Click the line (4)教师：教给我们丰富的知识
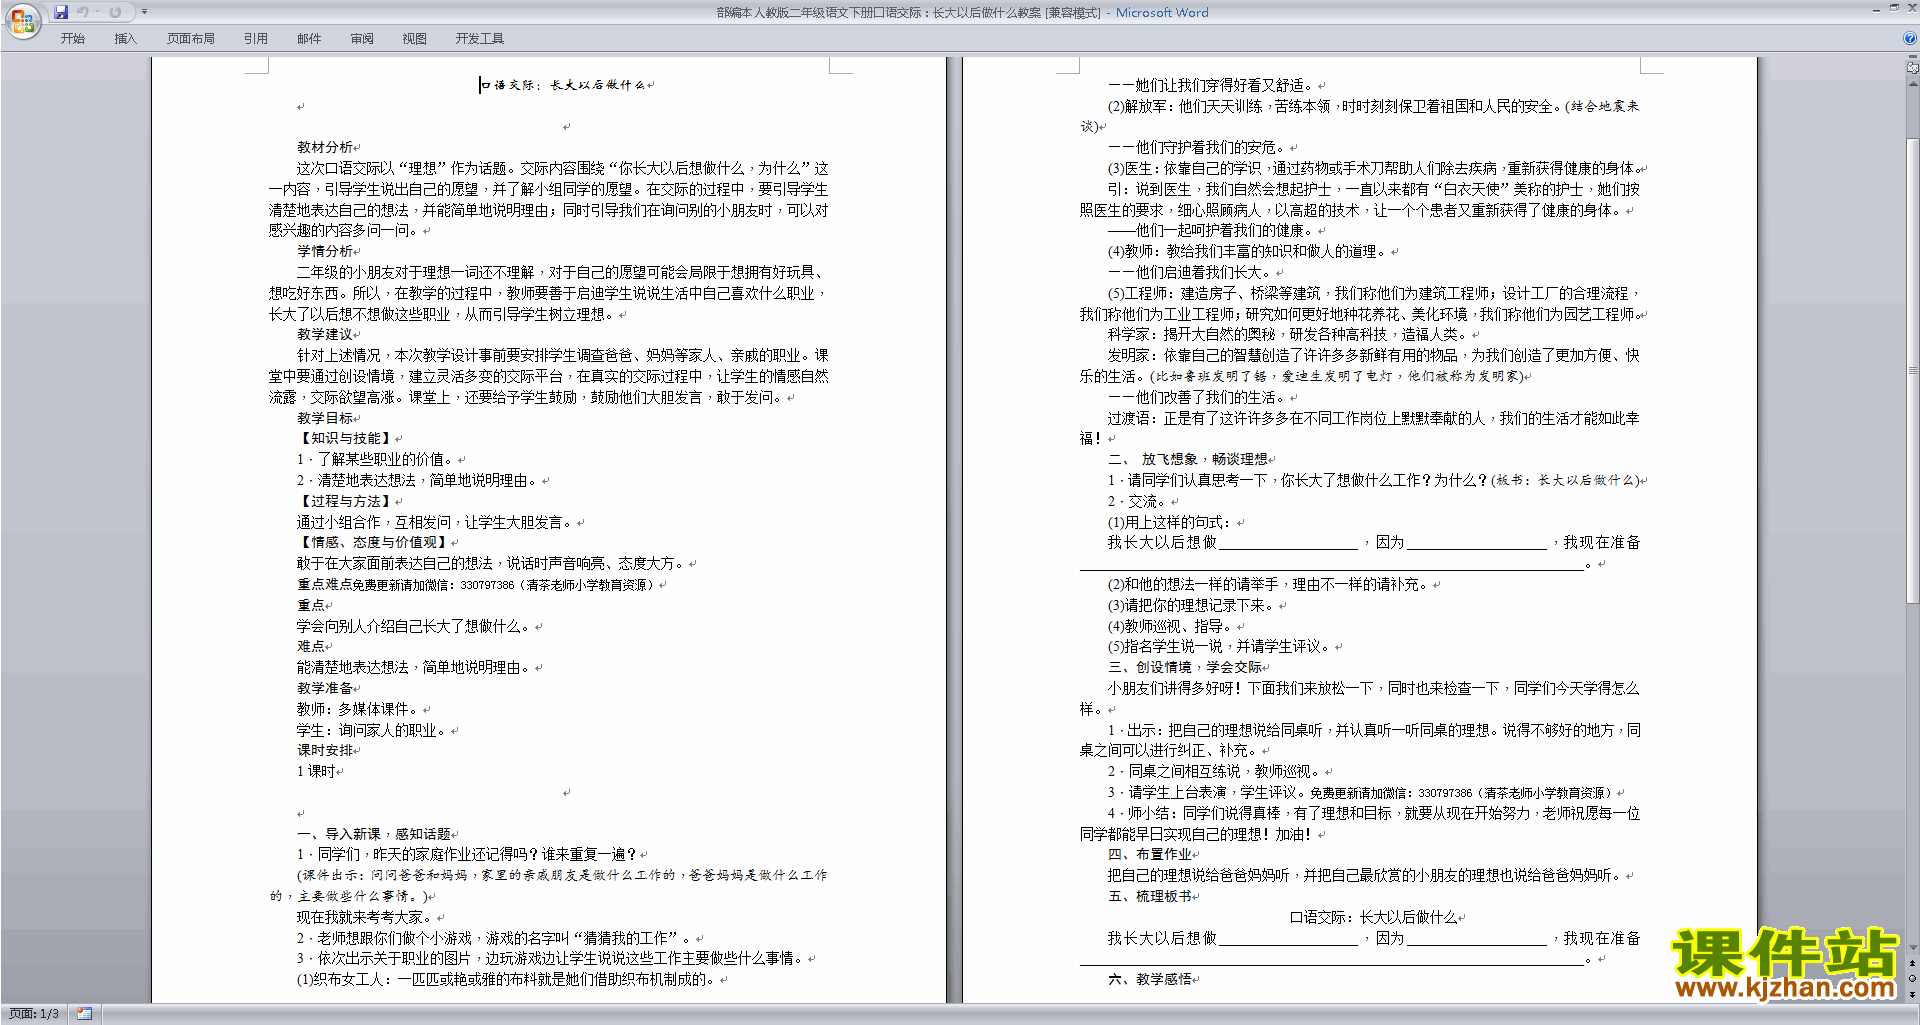 [x=1248, y=251]
